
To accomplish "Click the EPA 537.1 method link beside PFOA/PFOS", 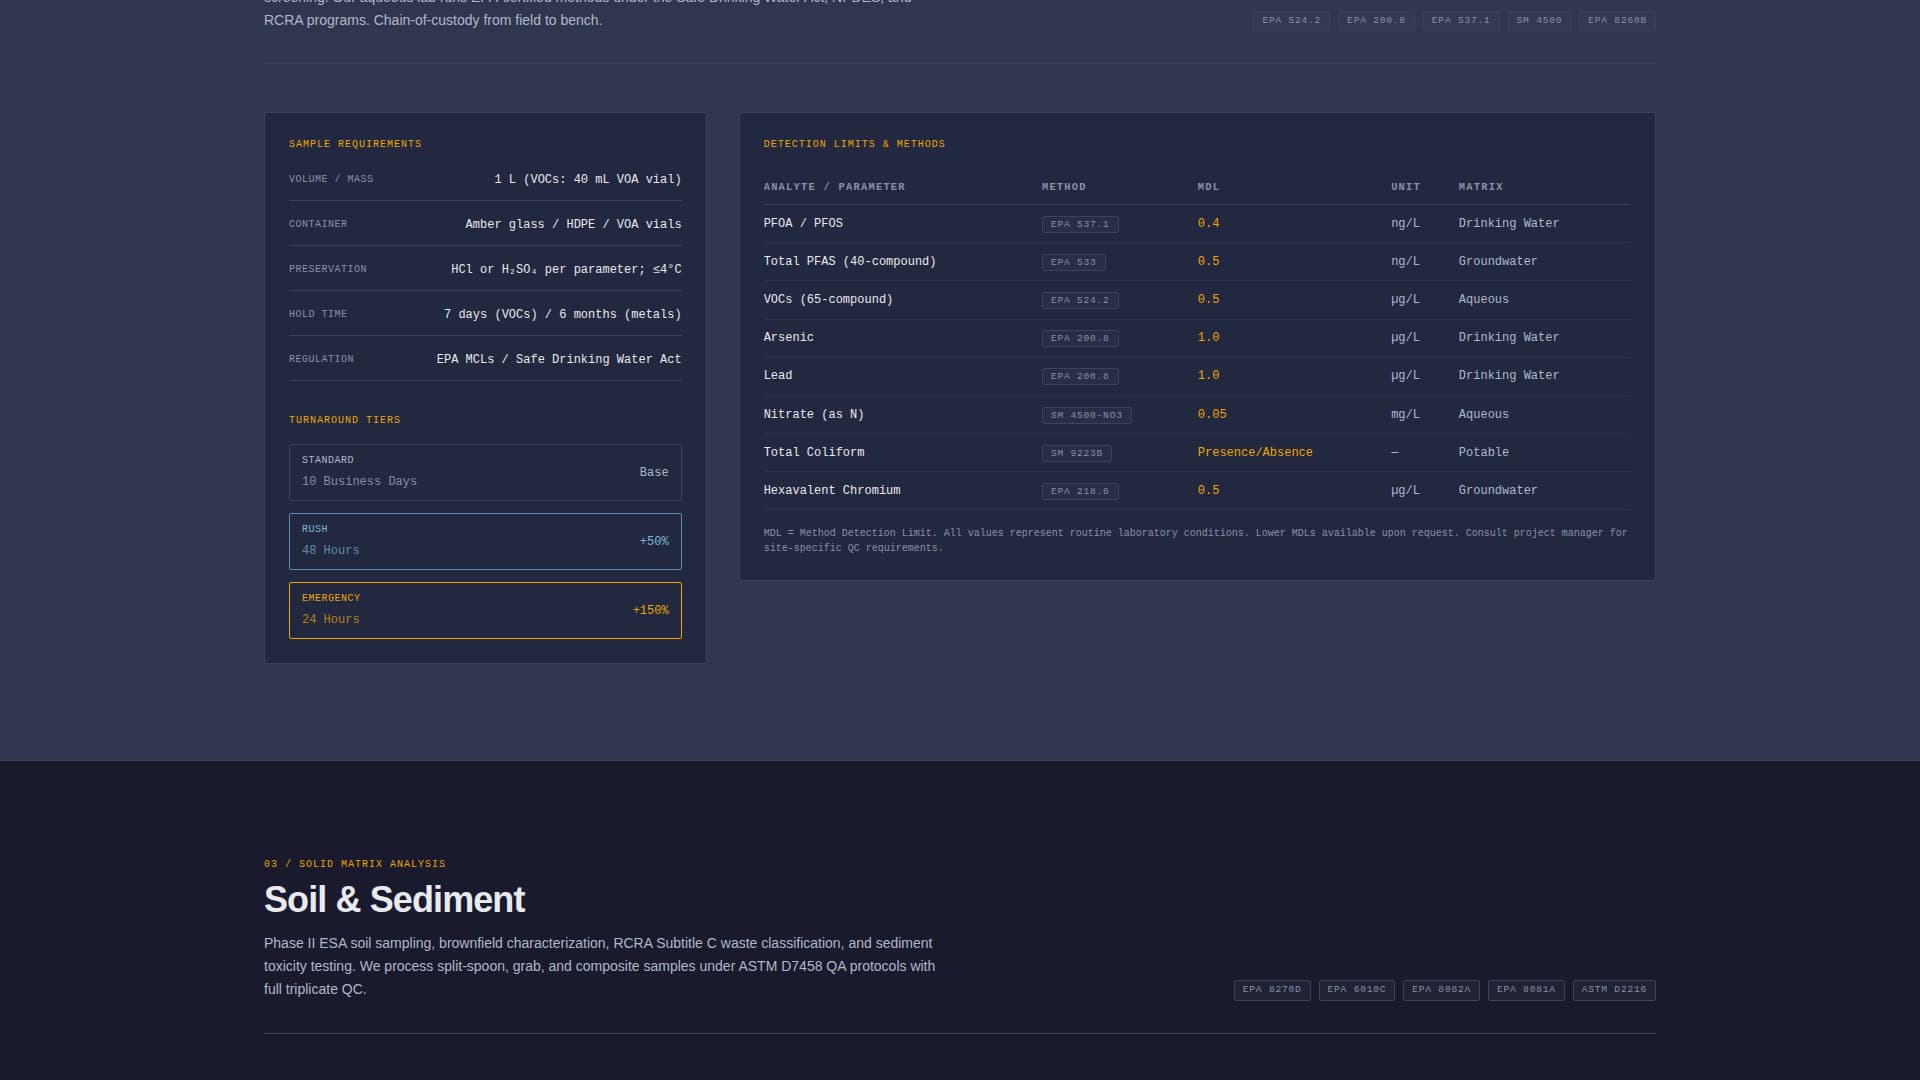I will [x=1080, y=224].
